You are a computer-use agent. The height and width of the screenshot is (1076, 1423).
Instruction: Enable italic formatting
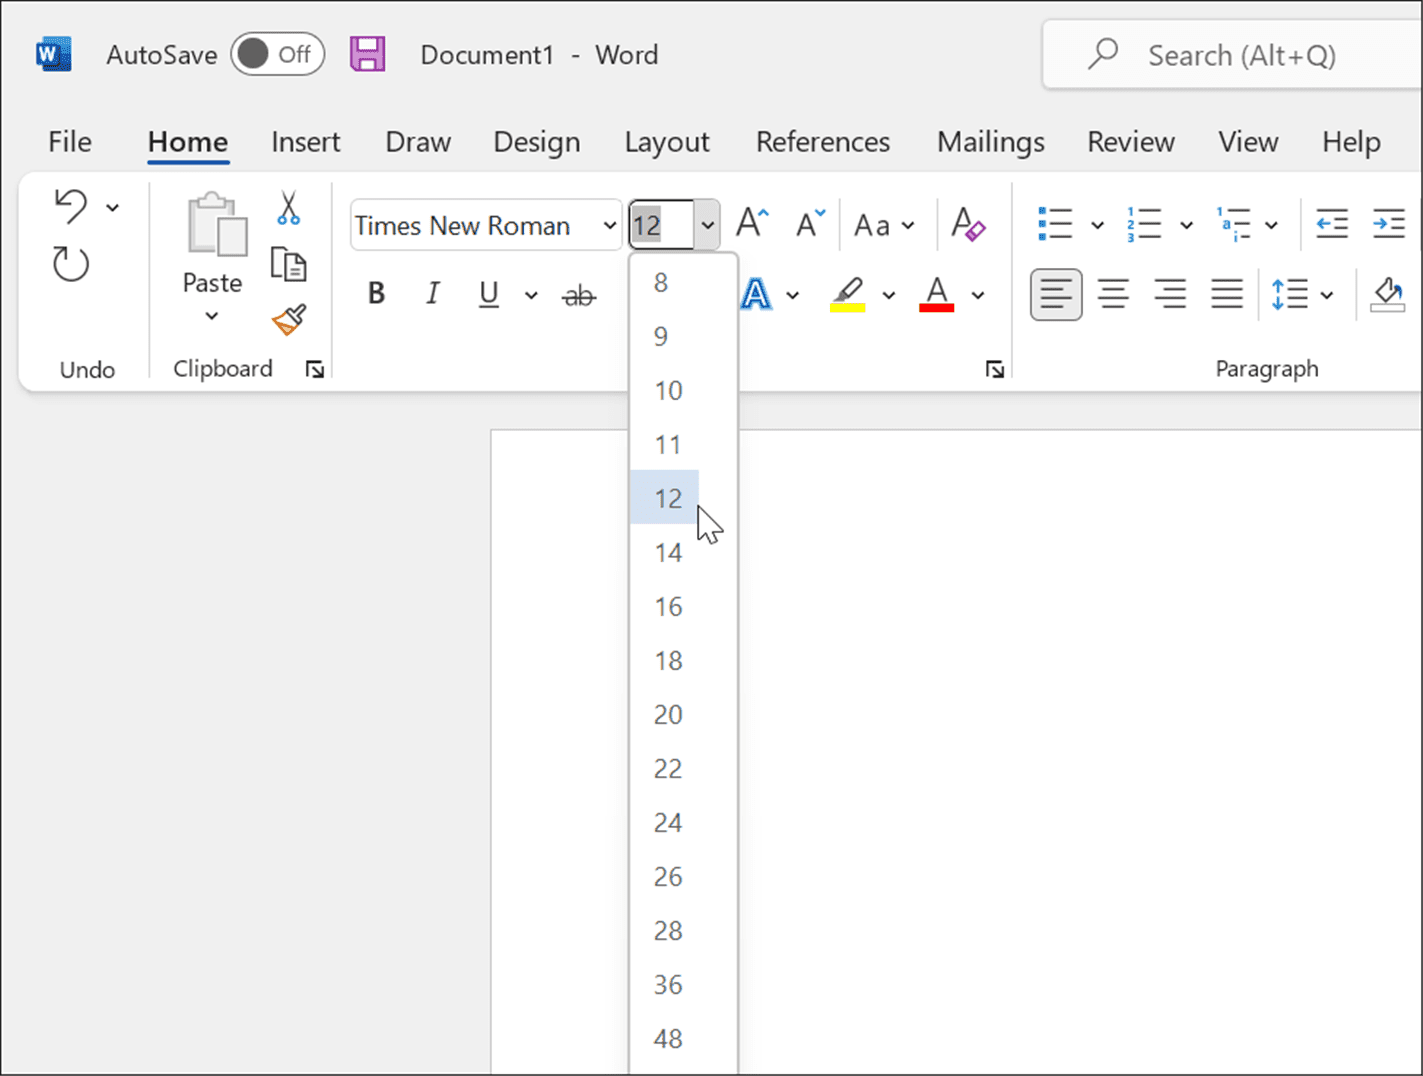tap(432, 293)
